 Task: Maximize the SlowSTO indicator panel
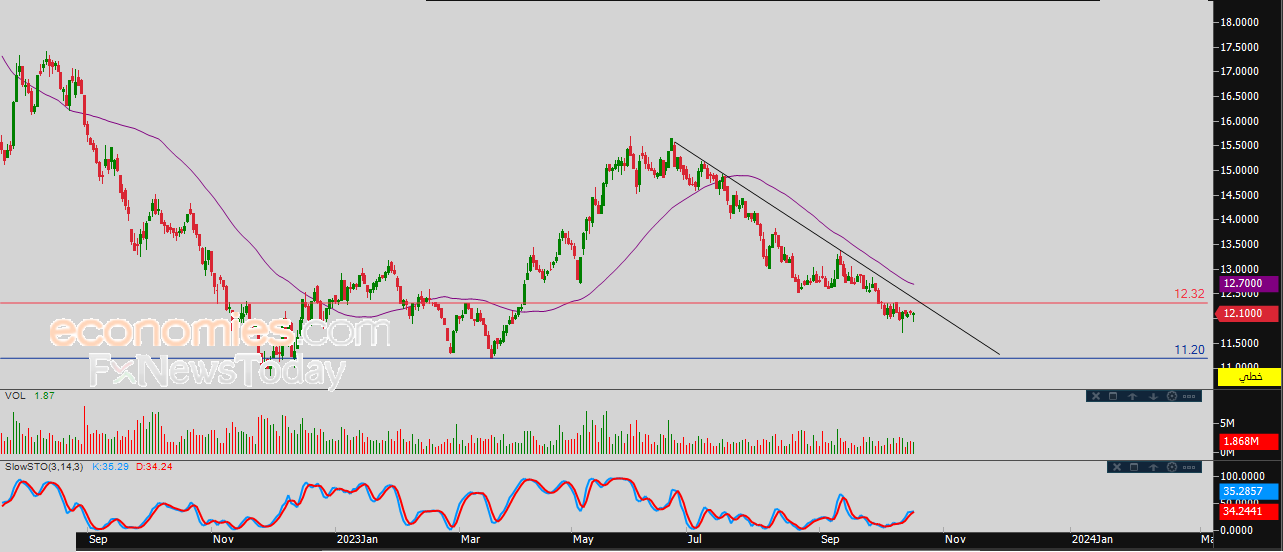point(1134,467)
